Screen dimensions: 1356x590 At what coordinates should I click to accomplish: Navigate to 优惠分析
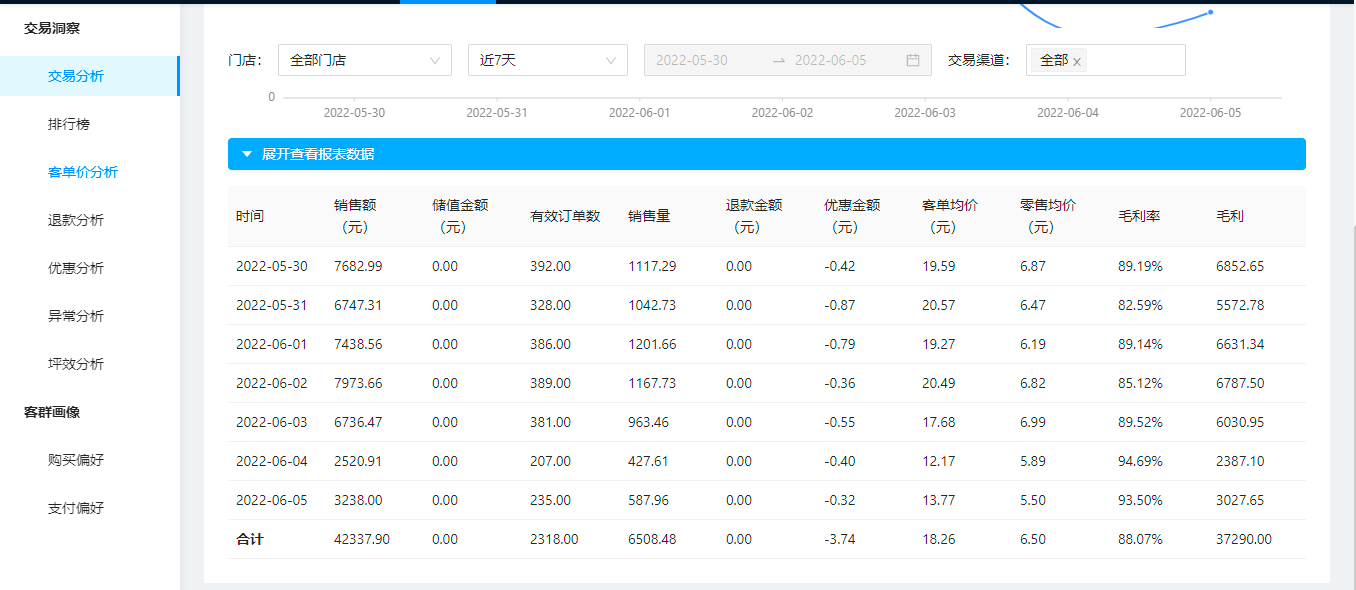click(x=76, y=268)
